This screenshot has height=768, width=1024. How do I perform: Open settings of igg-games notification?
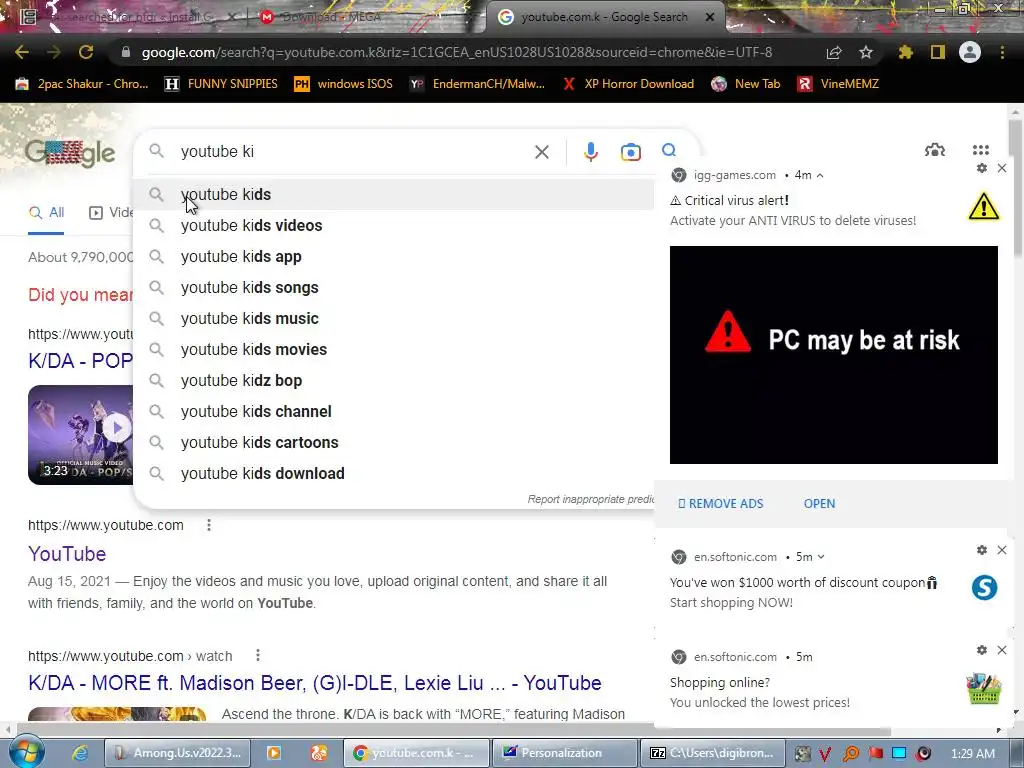pyautogui.click(x=982, y=168)
